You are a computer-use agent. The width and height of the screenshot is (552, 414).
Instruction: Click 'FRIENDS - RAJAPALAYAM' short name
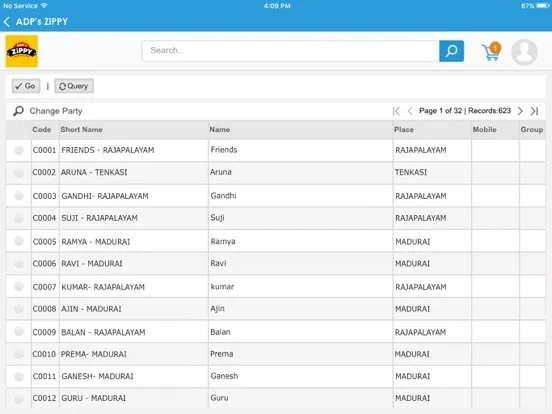click(x=108, y=150)
